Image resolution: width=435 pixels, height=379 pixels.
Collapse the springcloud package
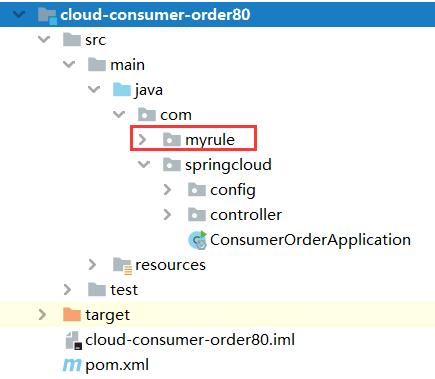[144, 164]
